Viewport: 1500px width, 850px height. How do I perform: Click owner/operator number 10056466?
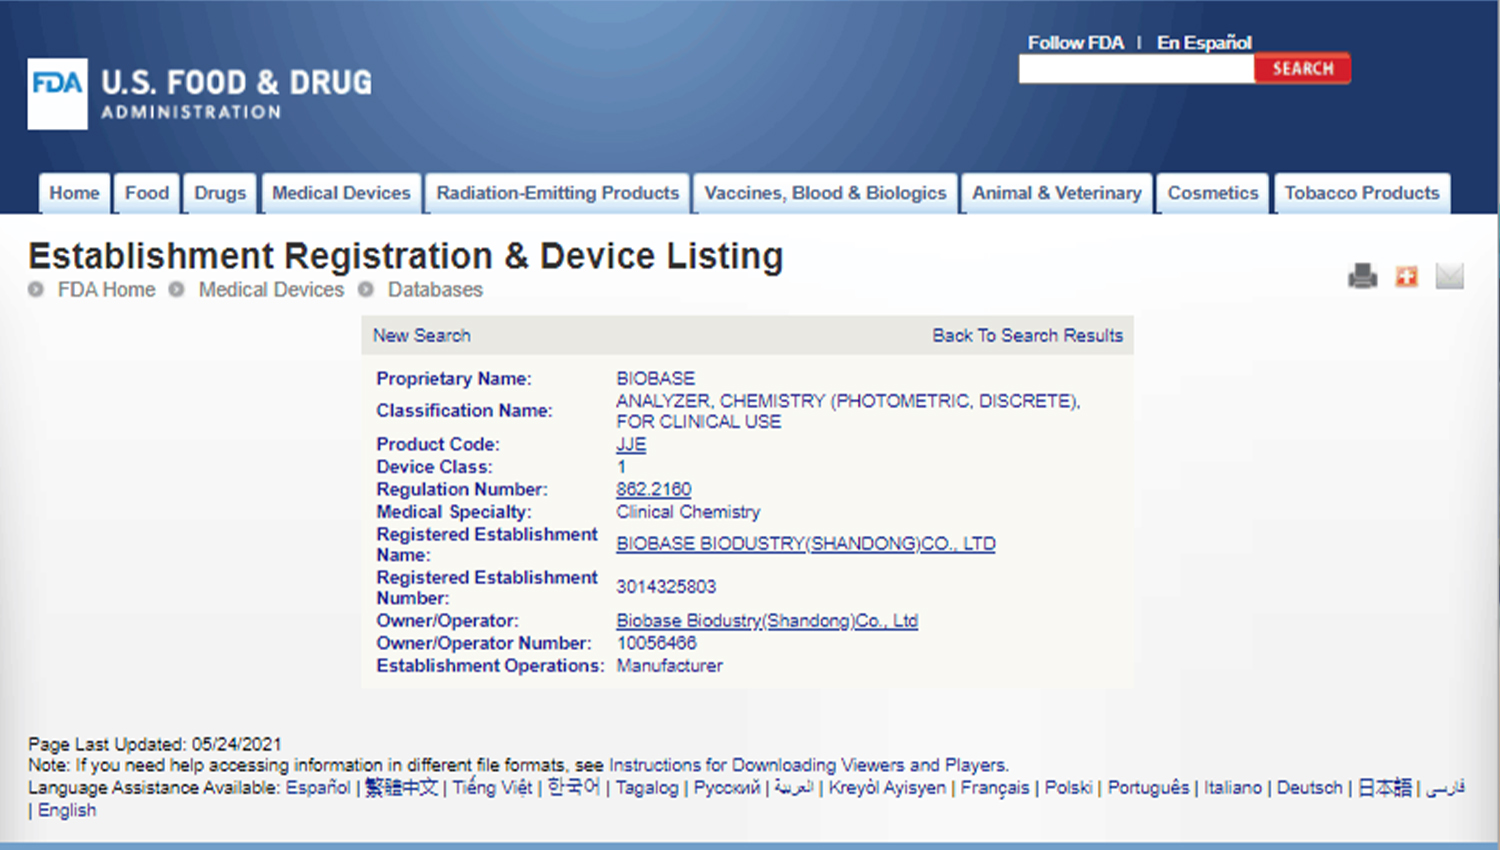click(x=656, y=643)
